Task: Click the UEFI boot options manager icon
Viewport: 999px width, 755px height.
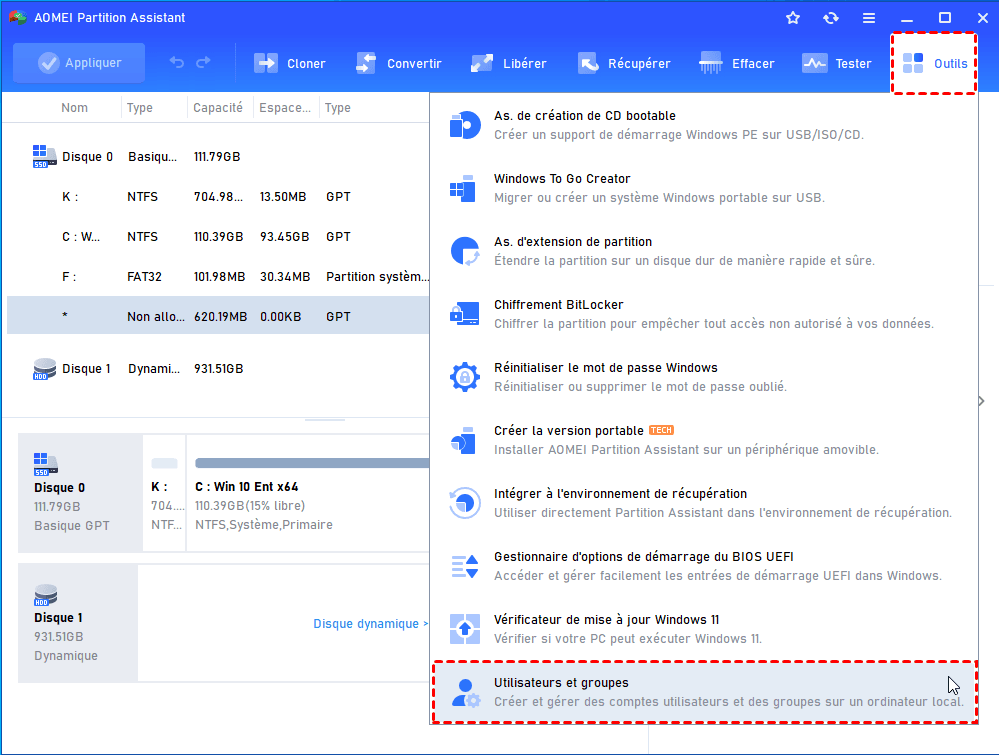Action: [465, 566]
